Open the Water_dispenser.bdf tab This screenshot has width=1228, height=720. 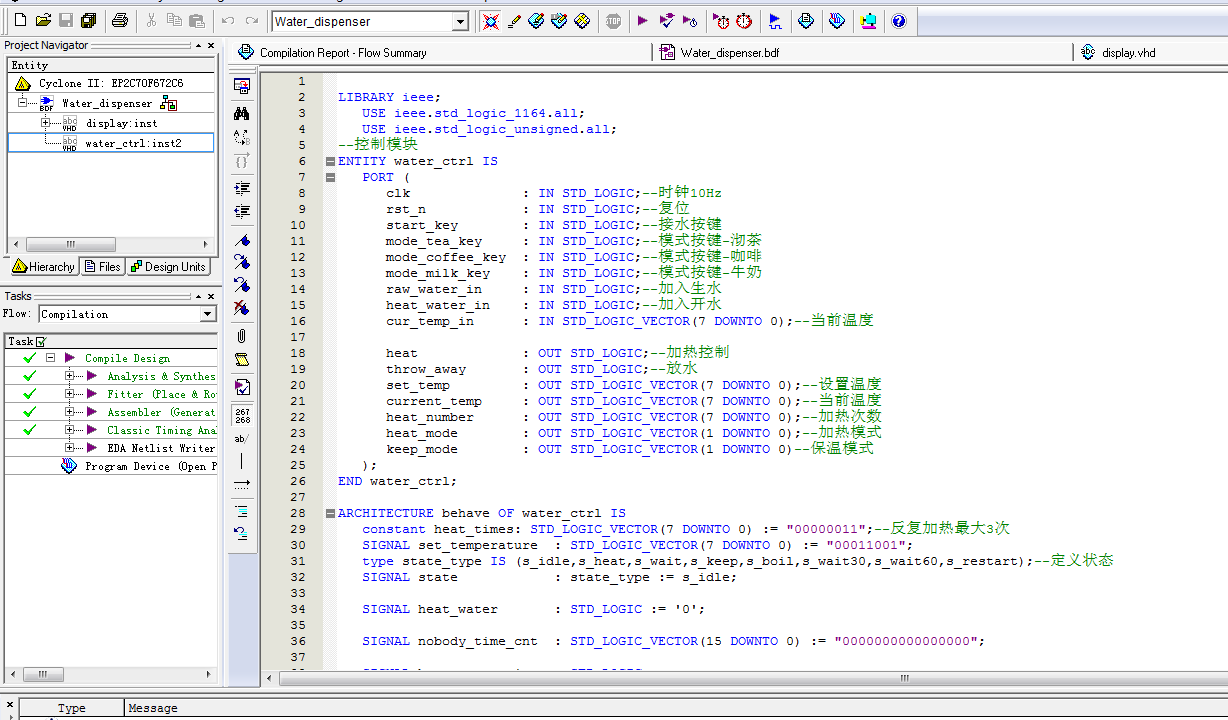tap(729, 53)
